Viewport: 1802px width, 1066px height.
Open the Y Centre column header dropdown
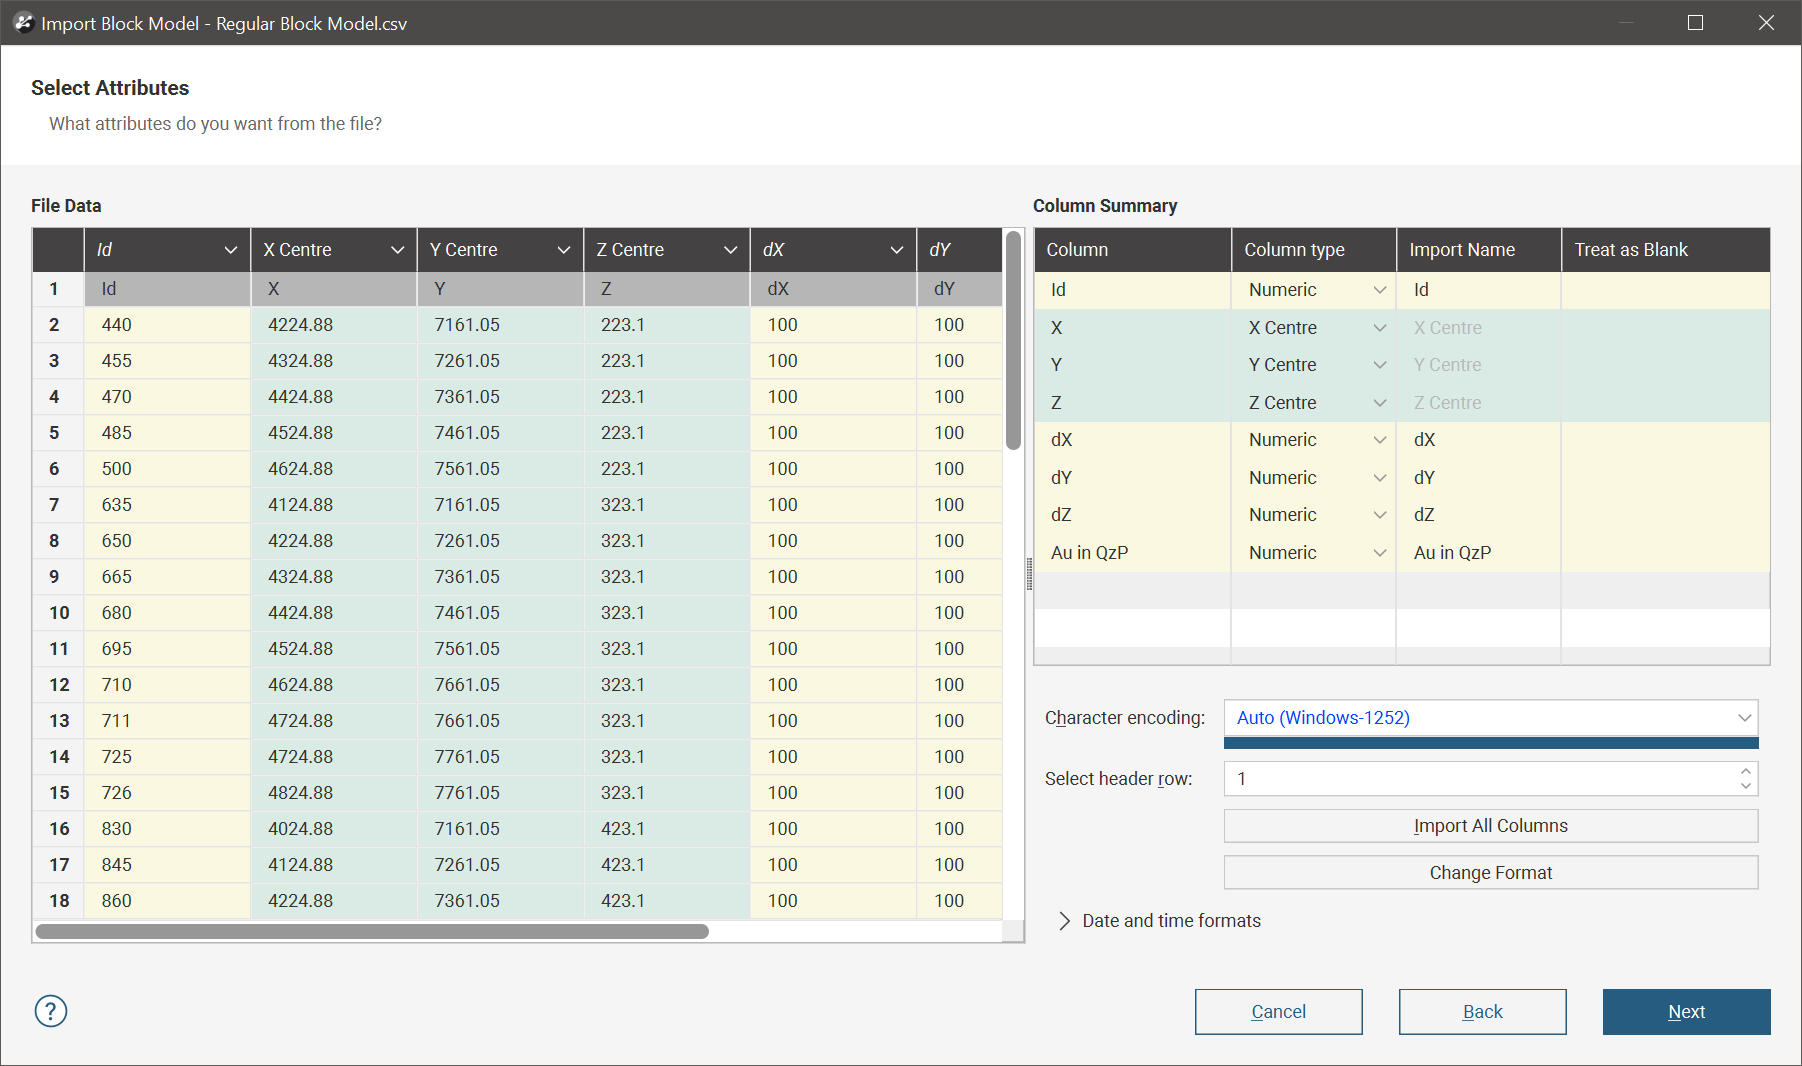coord(563,250)
